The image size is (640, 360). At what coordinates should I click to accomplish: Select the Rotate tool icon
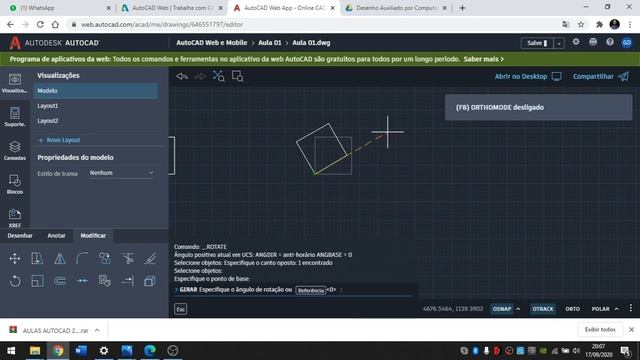15,281
